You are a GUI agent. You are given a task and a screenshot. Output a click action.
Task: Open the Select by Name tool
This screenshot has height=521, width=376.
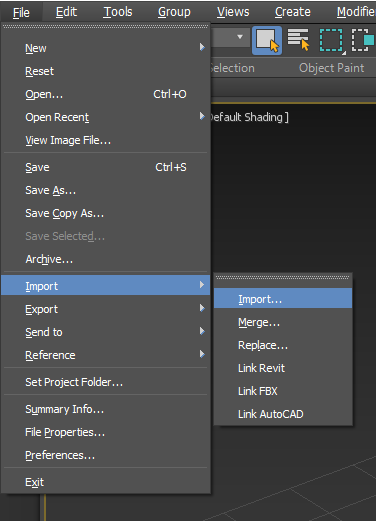pyautogui.click(x=299, y=40)
